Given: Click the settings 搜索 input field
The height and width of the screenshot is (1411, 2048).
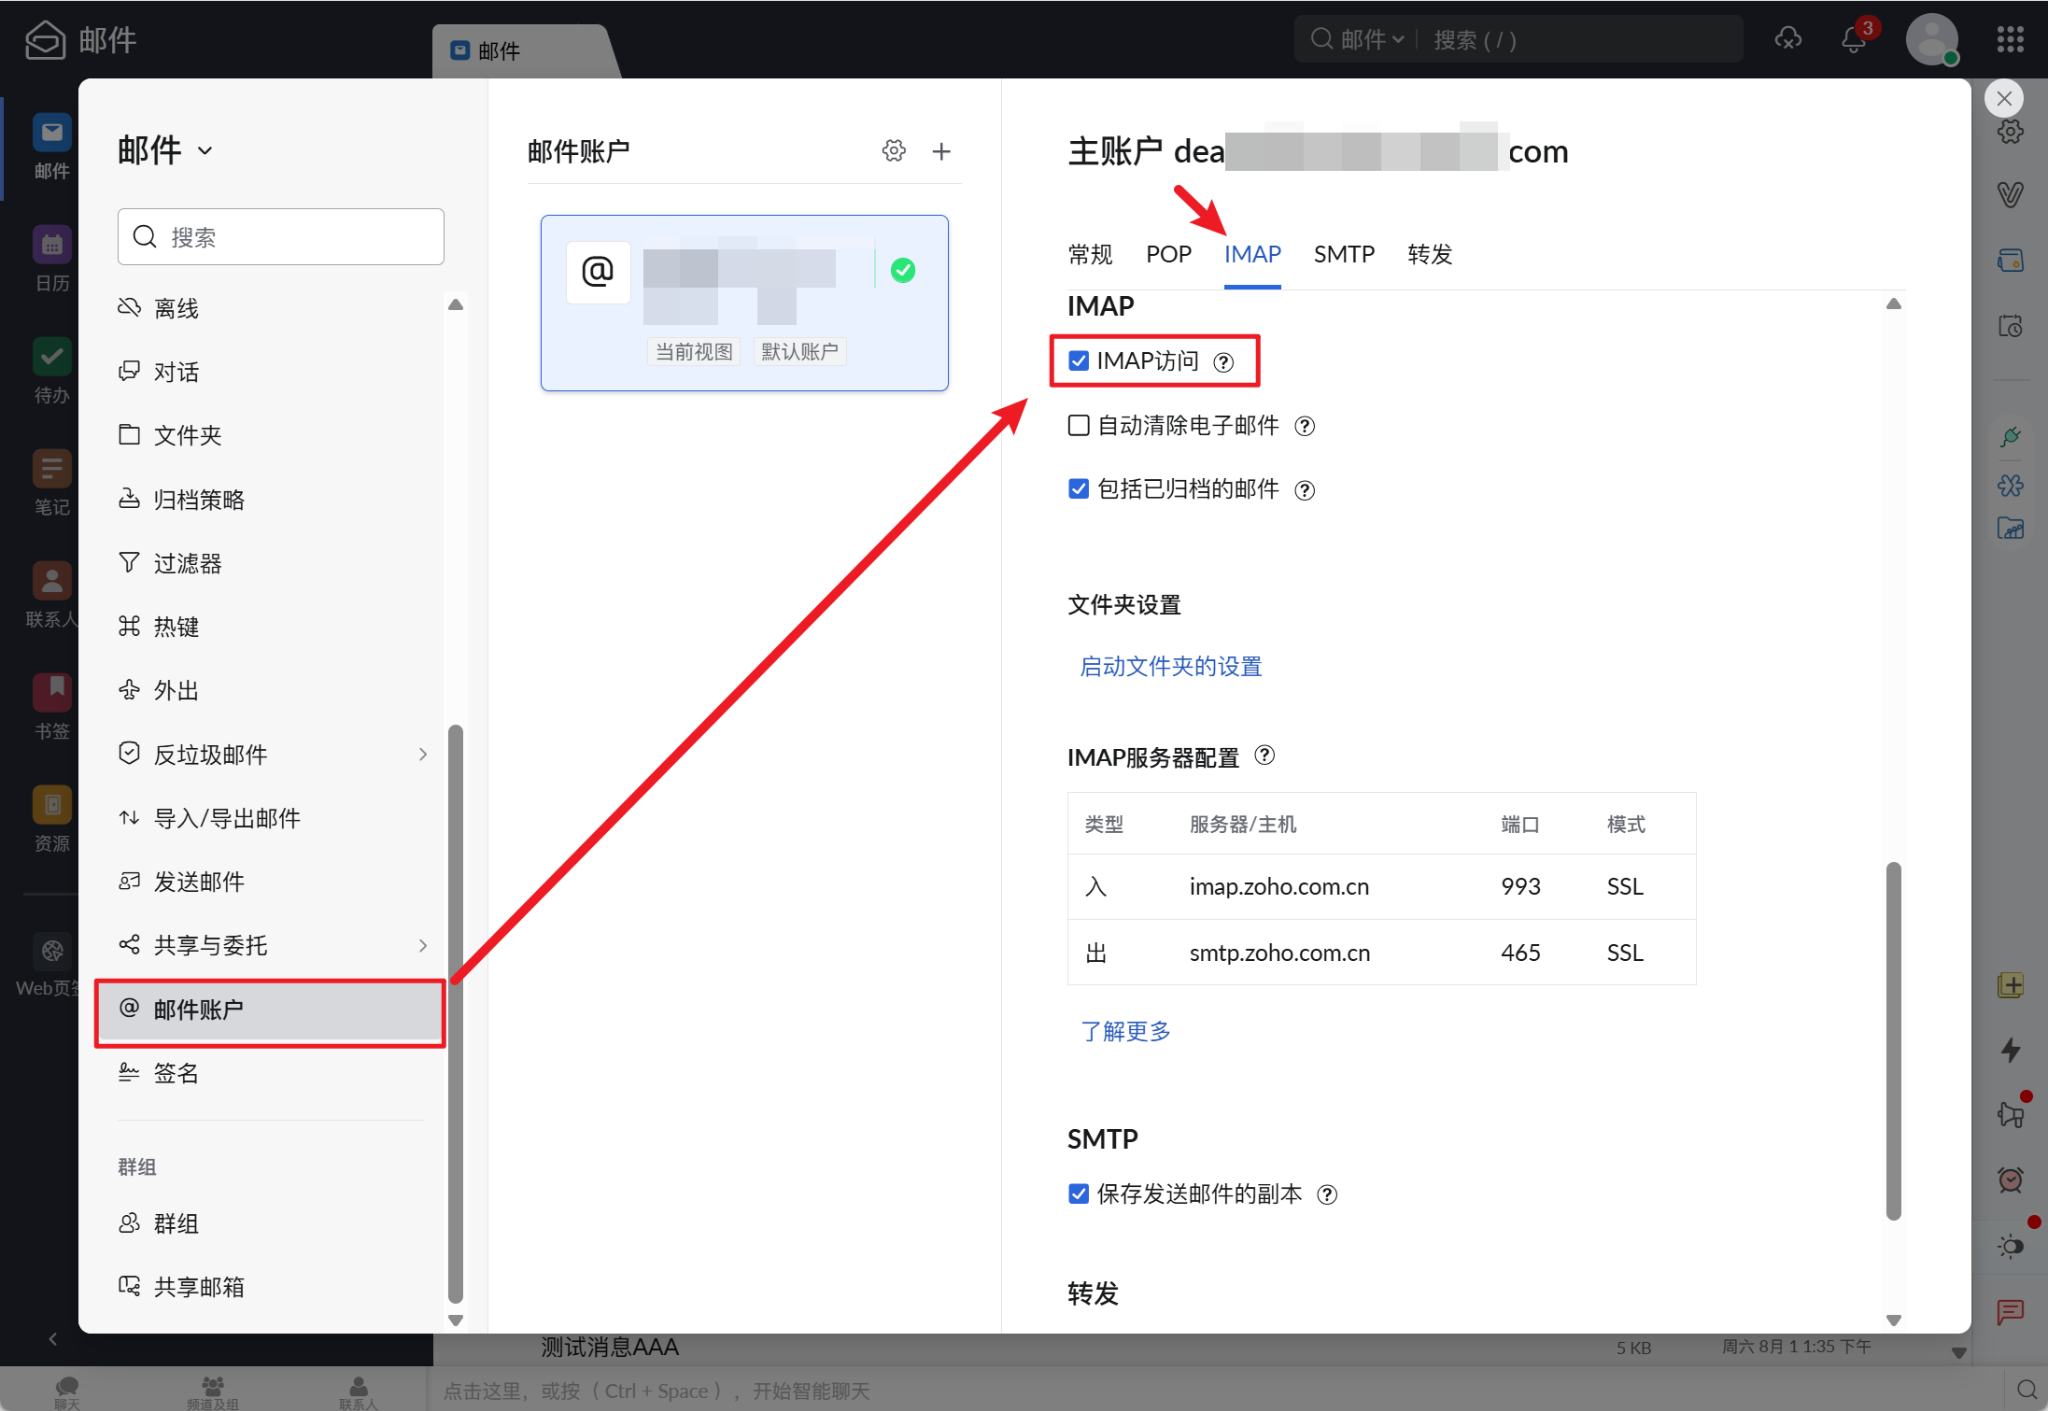Looking at the screenshot, I should point(281,236).
